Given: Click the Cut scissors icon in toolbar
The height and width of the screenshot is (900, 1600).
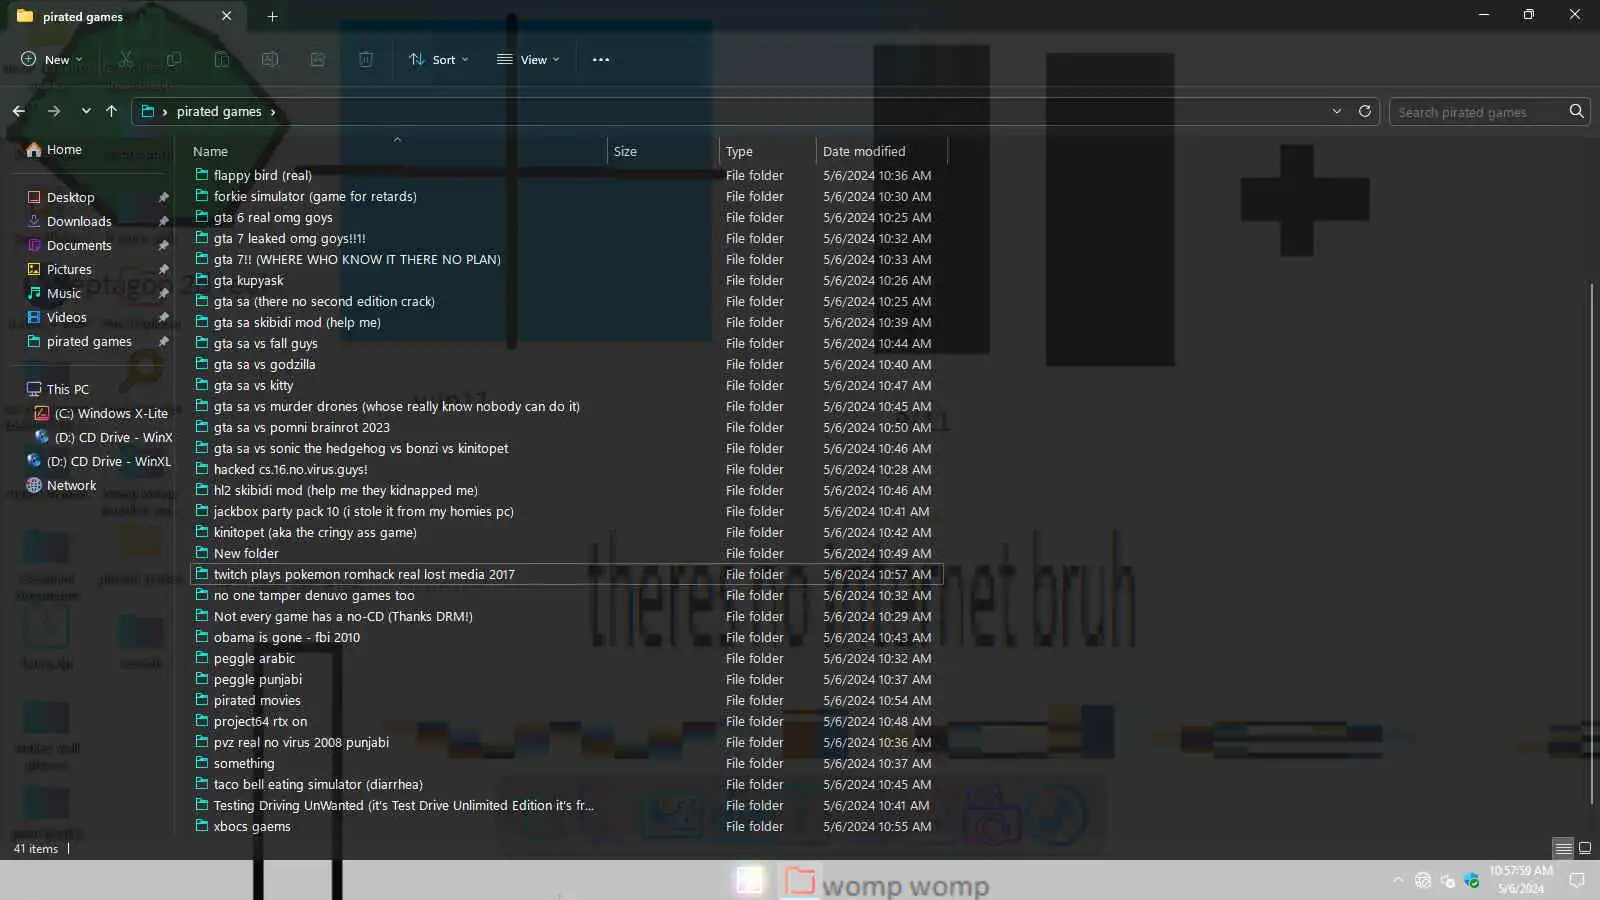Looking at the screenshot, I should 126,60.
